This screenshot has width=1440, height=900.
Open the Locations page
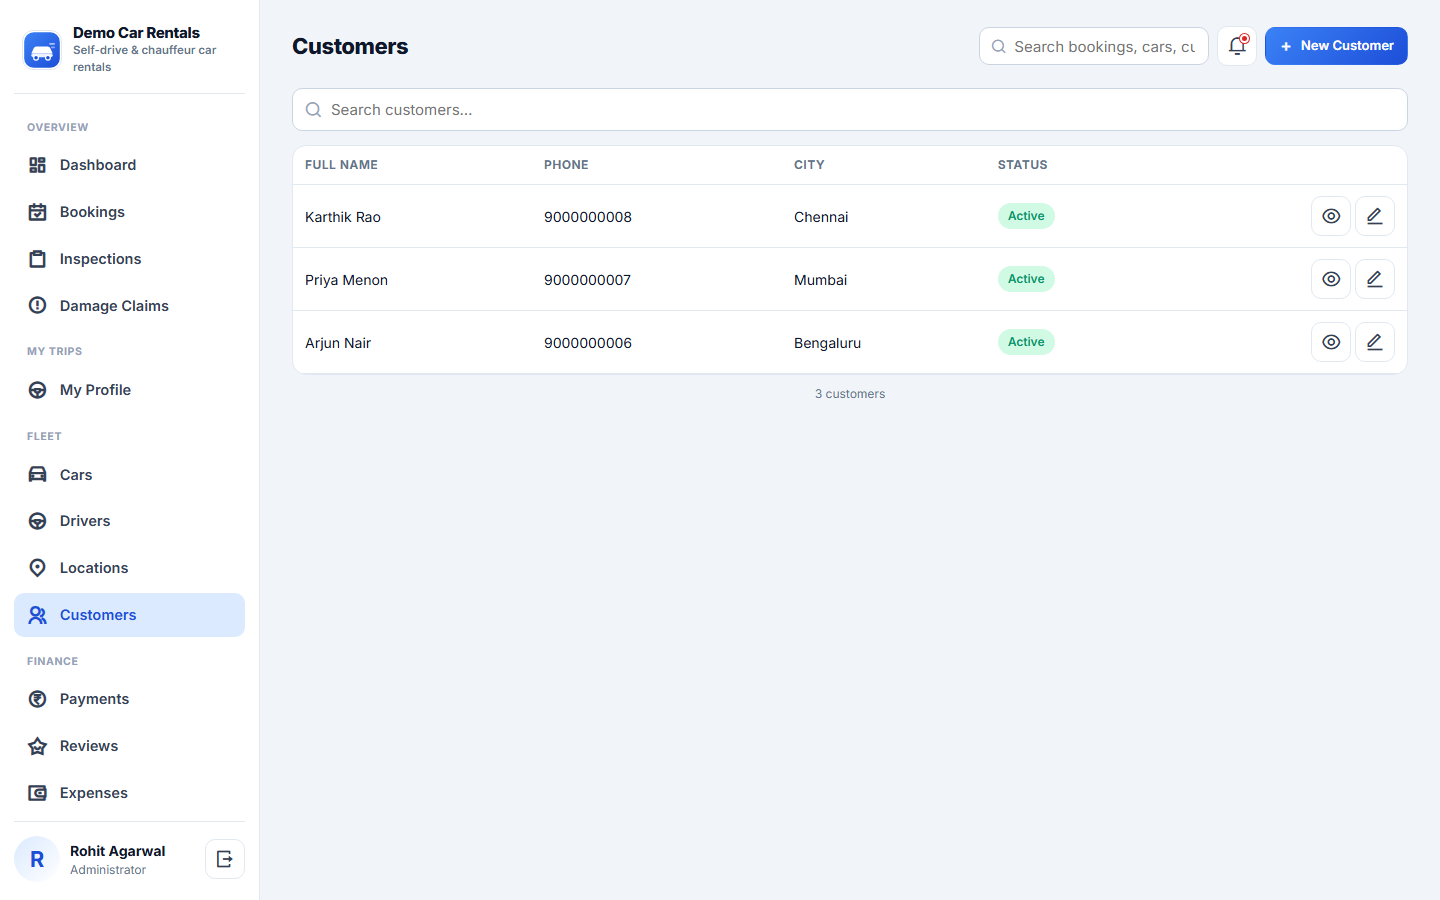click(x=129, y=568)
